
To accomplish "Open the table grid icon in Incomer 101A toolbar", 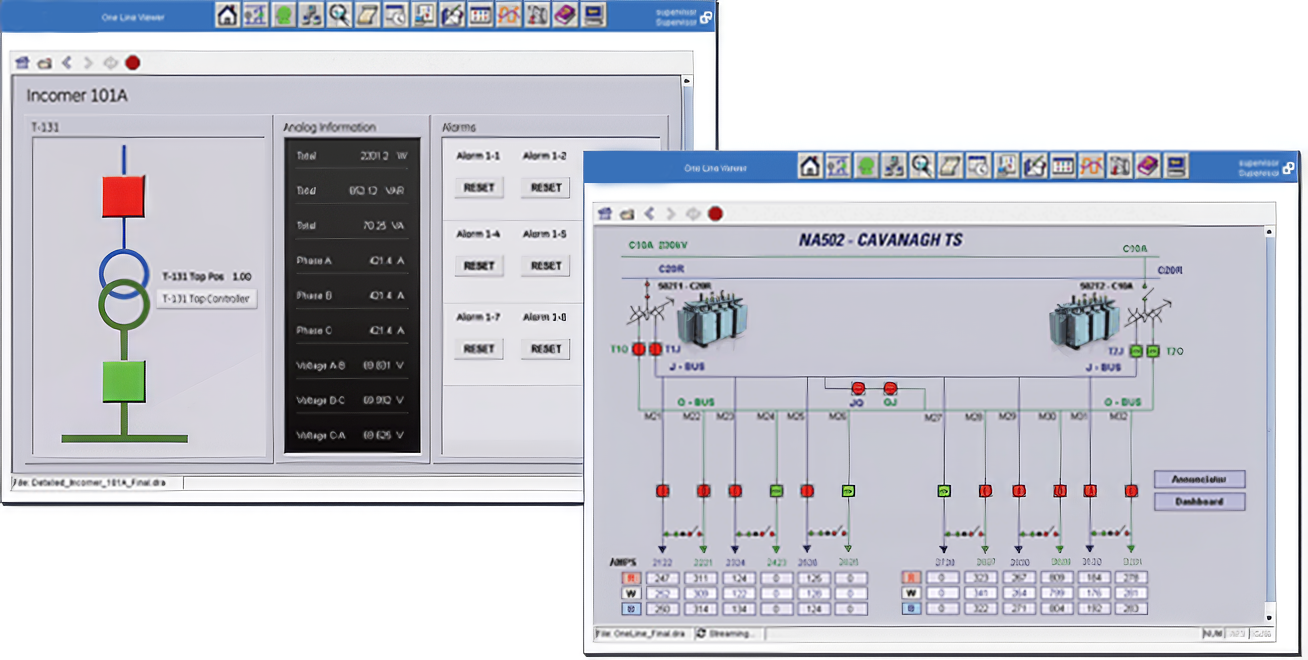I will (x=480, y=15).
